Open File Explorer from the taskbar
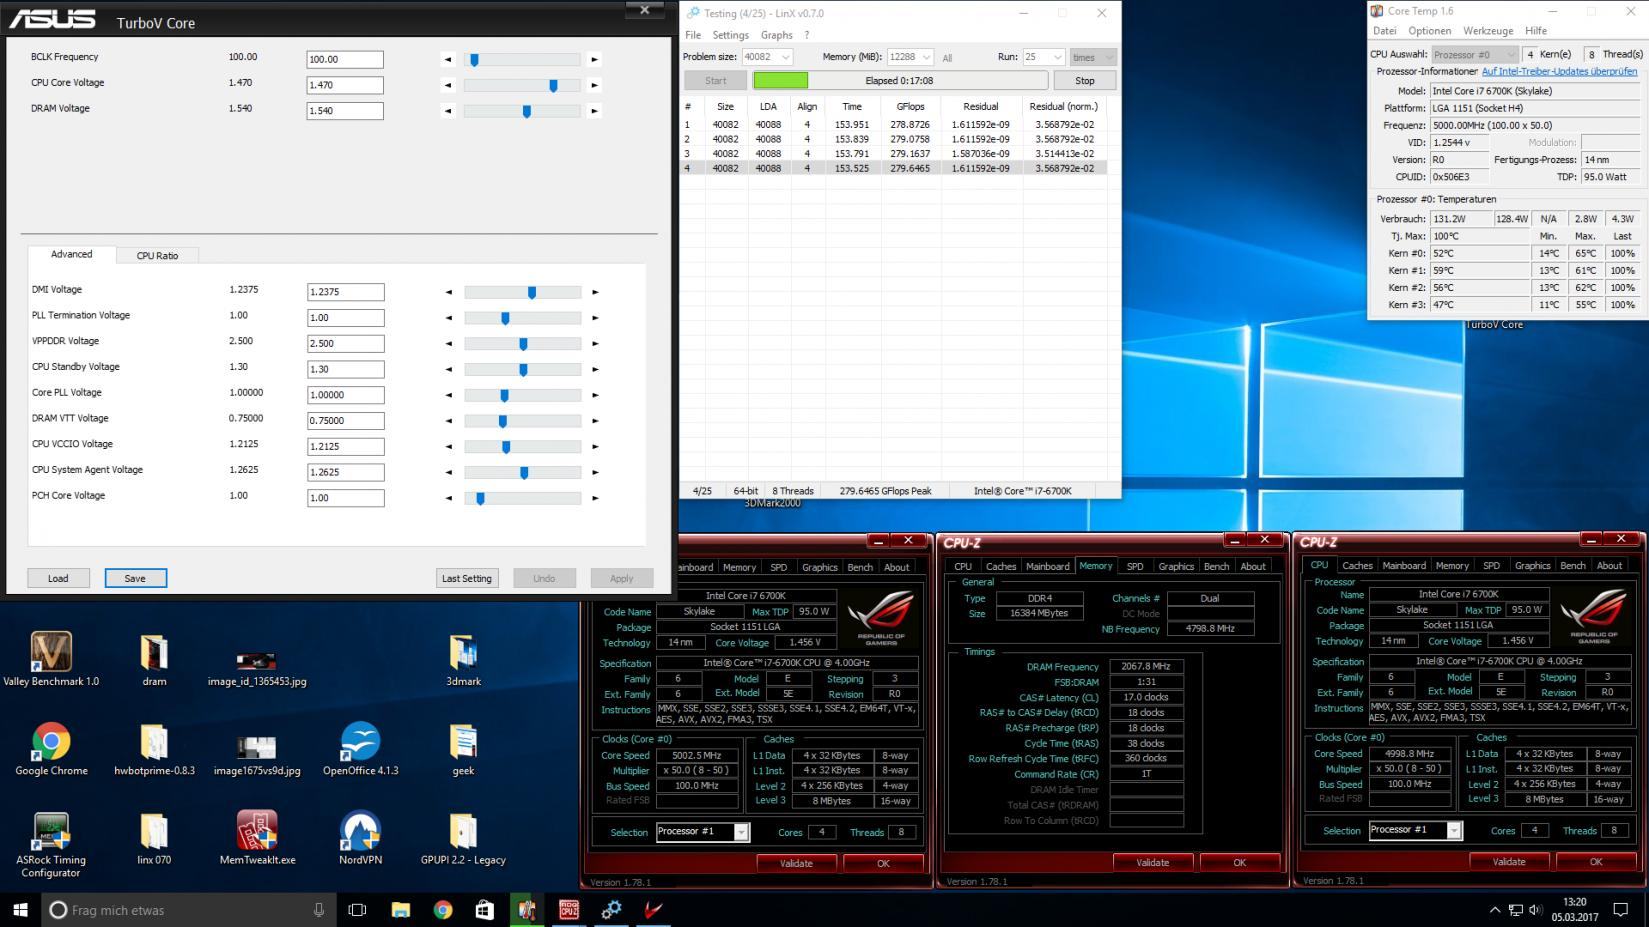 [x=400, y=909]
